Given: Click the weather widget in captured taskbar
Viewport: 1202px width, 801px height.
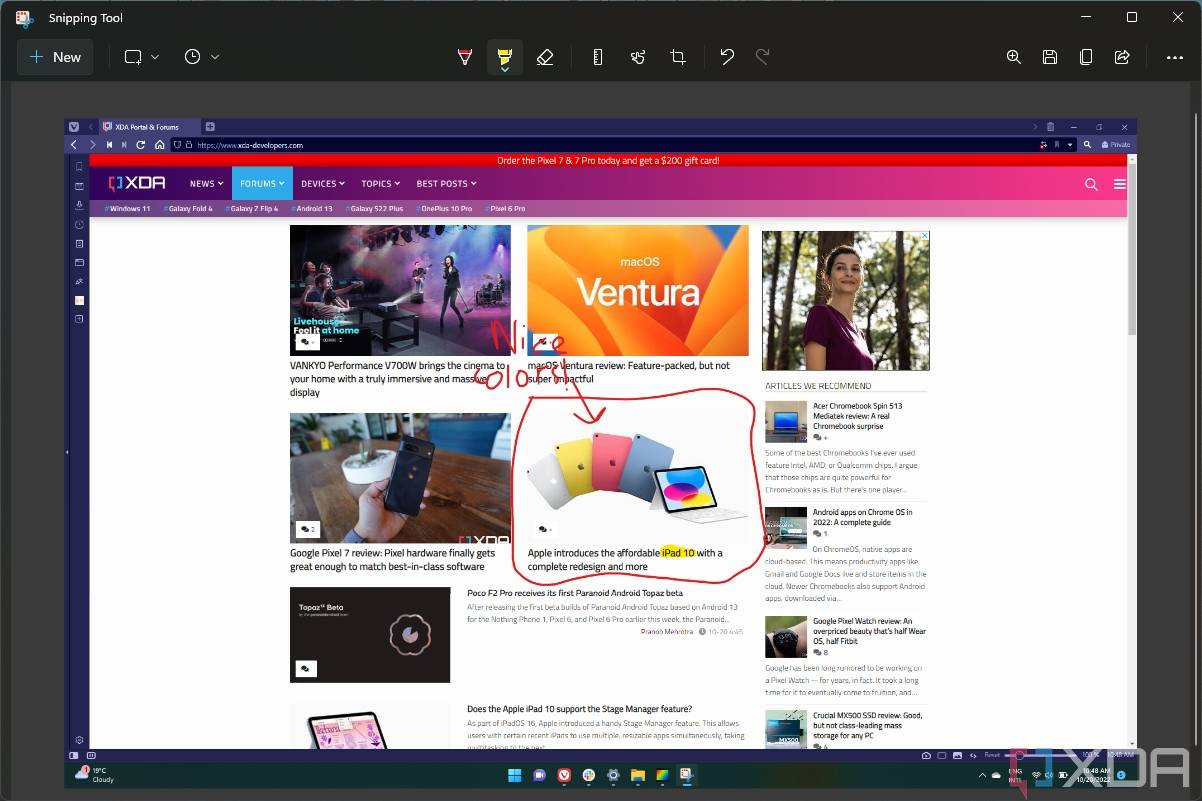Looking at the screenshot, I should coord(96,775).
